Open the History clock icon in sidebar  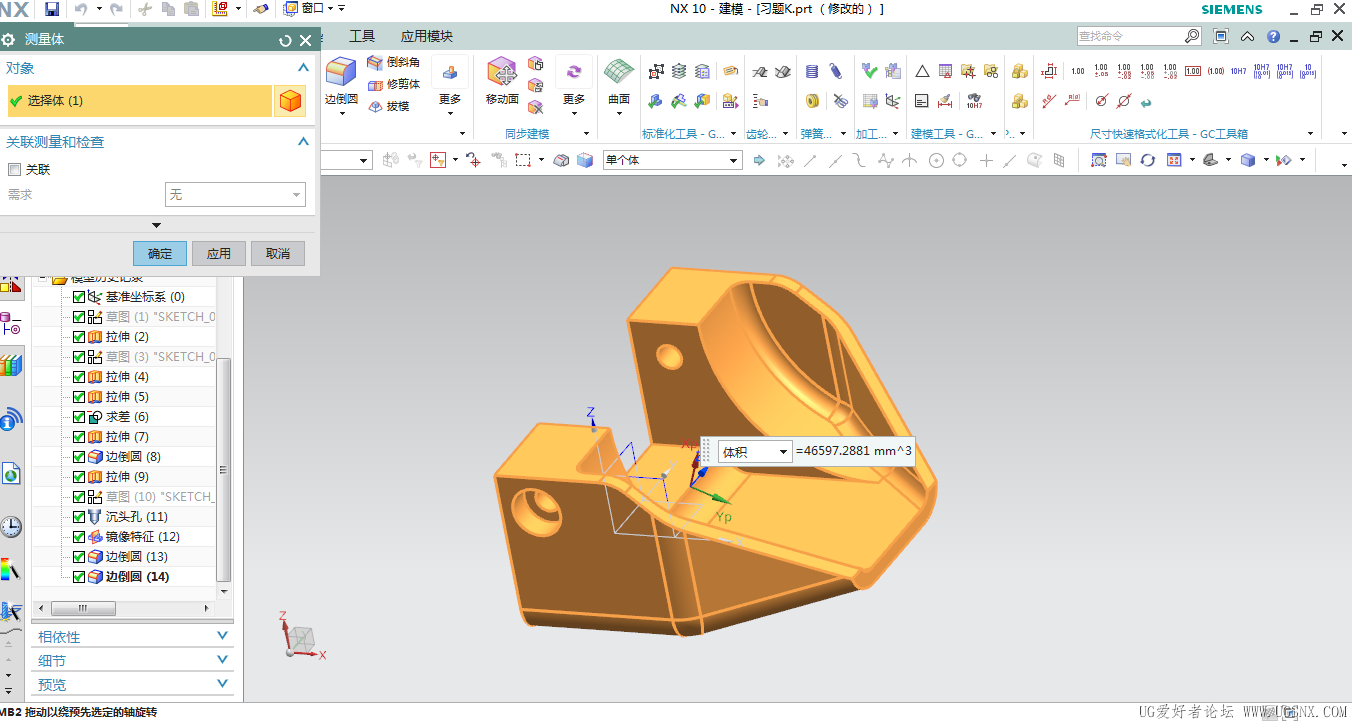pos(11,527)
